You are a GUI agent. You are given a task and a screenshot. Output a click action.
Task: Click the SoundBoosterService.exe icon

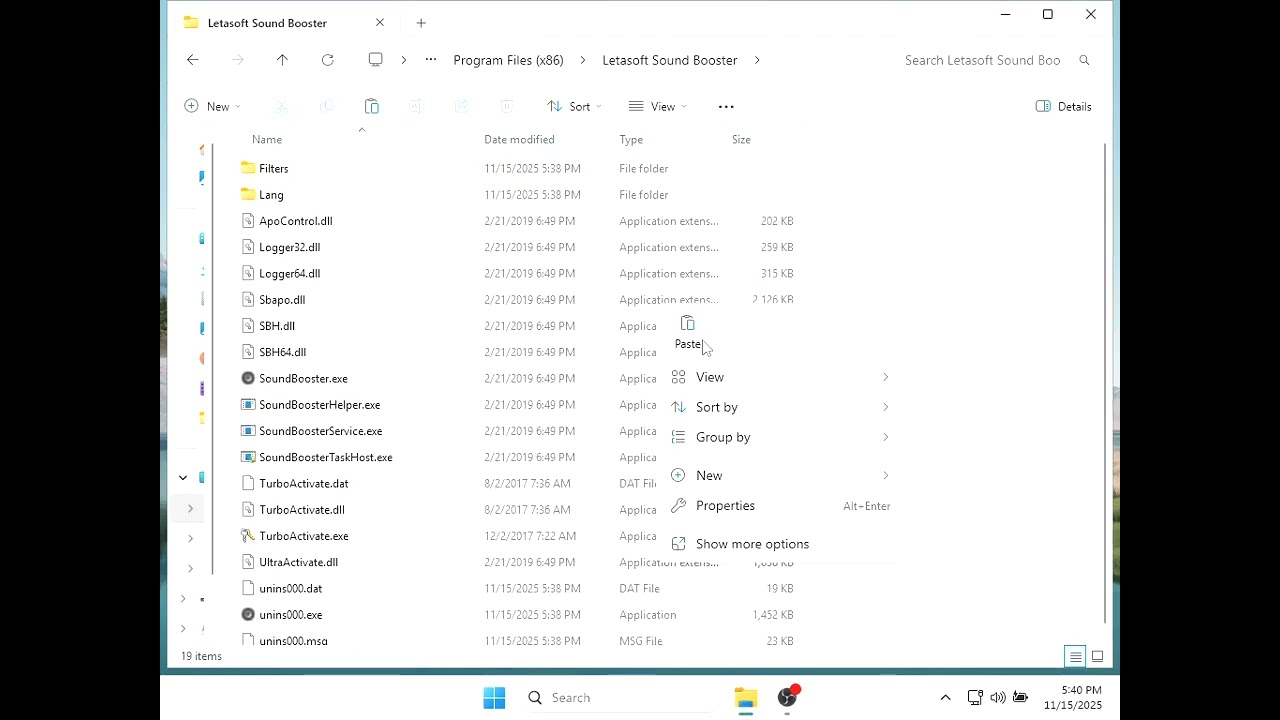coord(248,431)
